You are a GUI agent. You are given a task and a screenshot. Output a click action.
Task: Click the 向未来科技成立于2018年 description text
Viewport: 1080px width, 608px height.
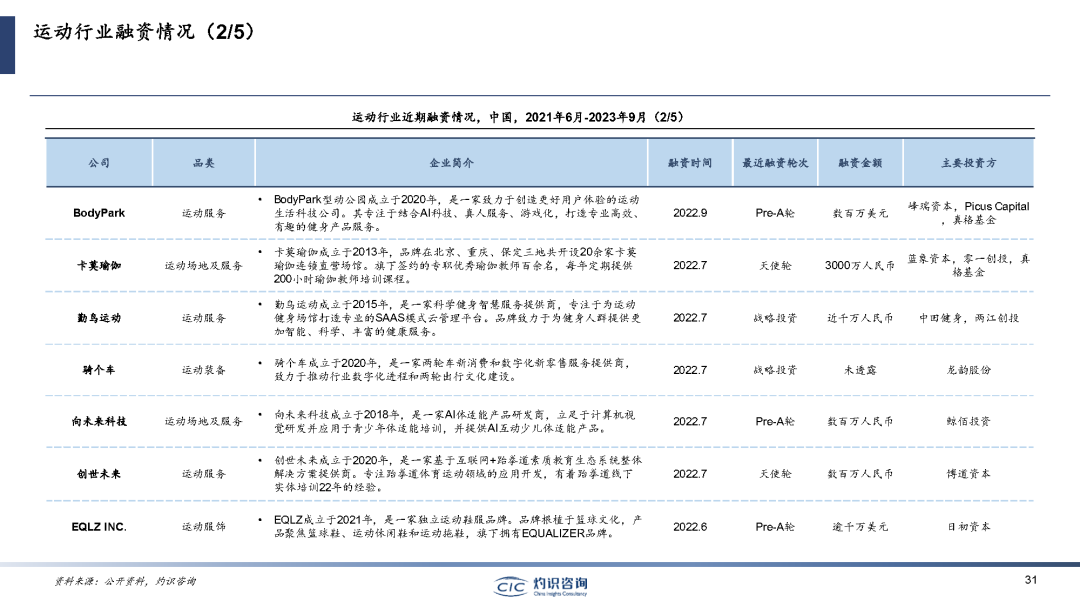tap(455, 421)
